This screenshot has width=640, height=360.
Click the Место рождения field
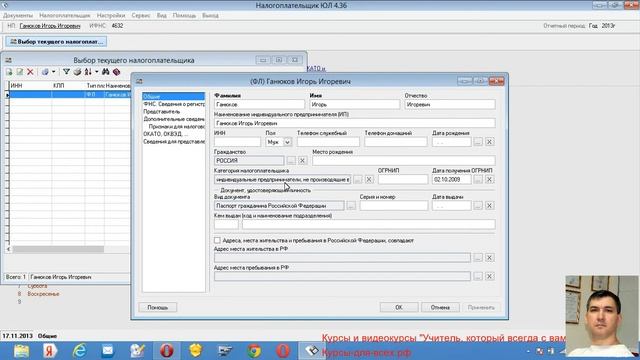(404, 160)
